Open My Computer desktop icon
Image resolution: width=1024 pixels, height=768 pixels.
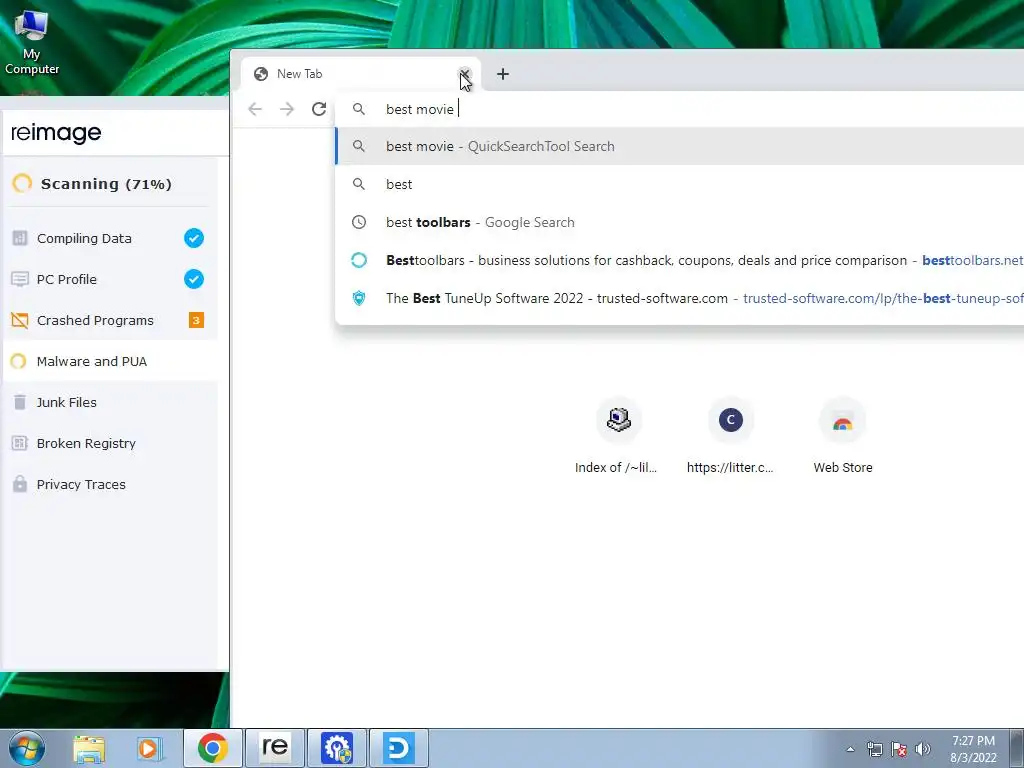pyautogui.click(x=31, y=43)
